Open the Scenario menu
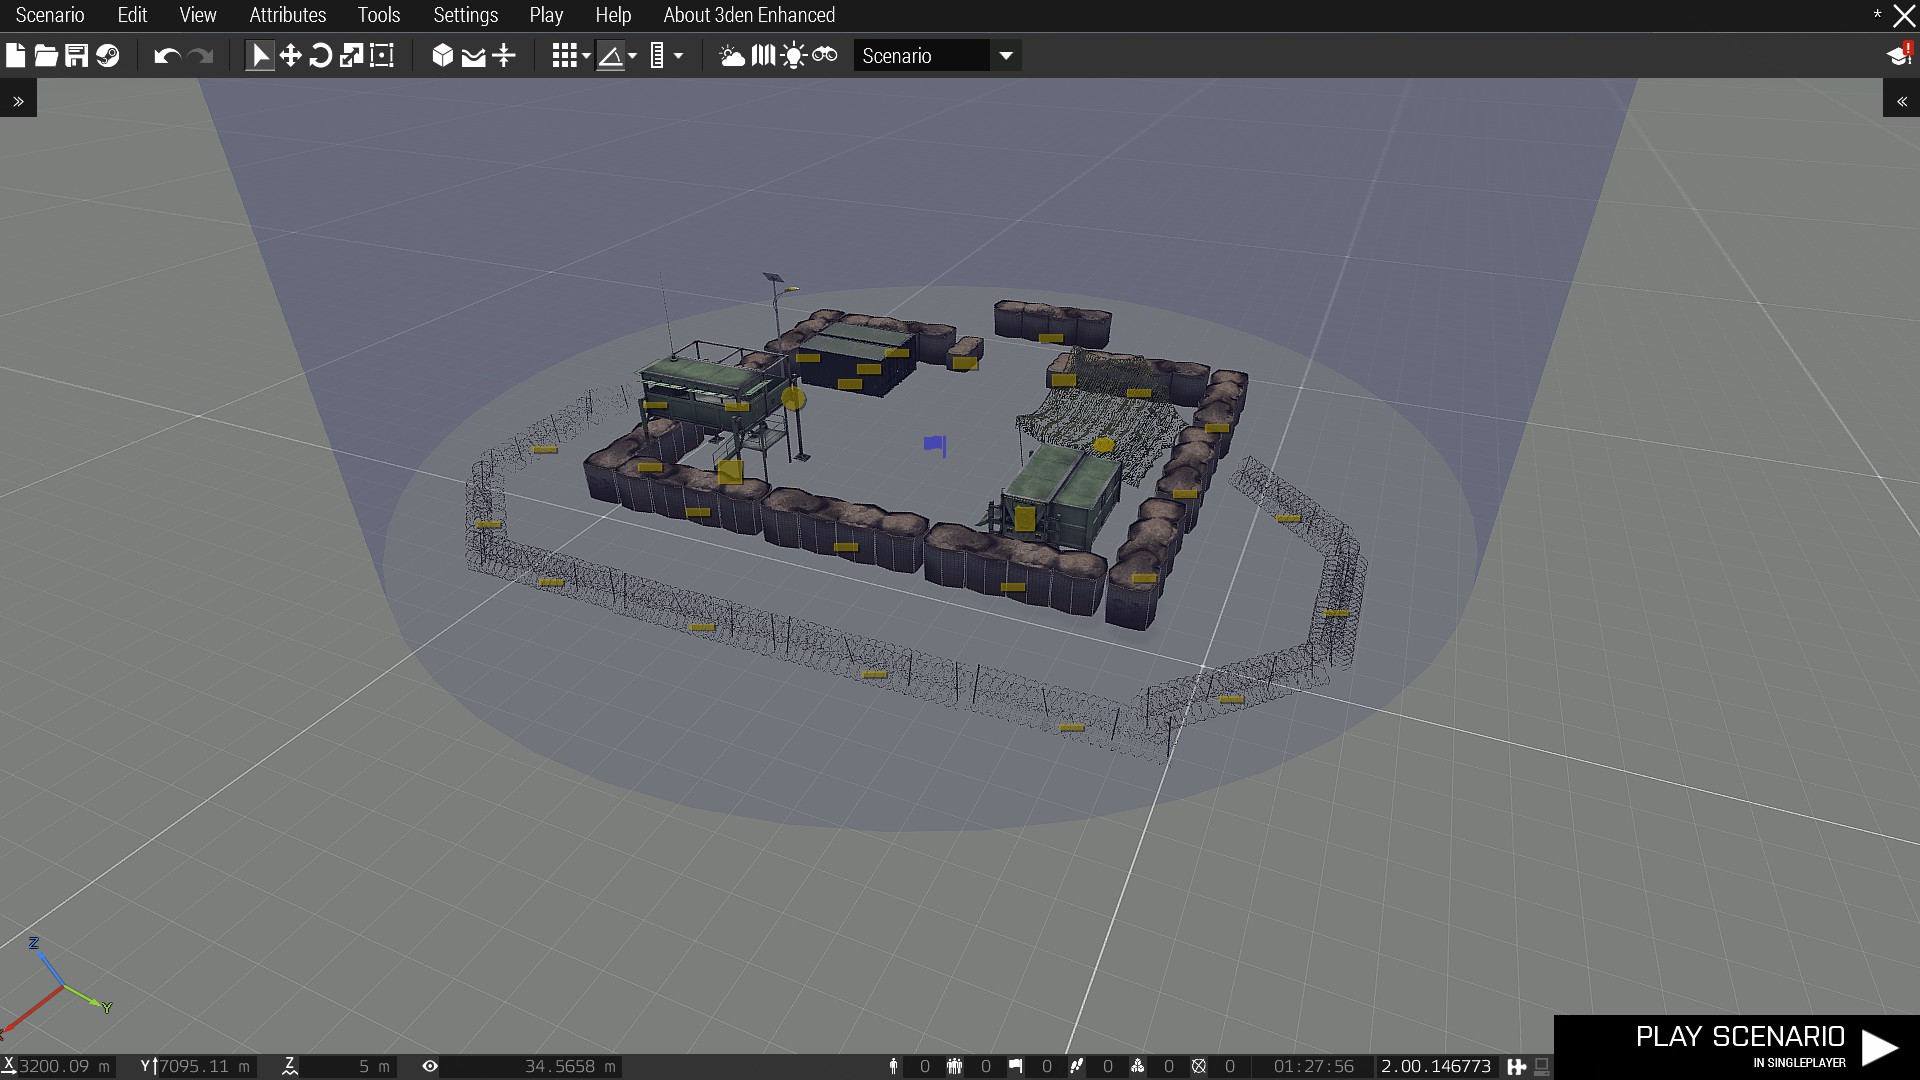 tap(50, 15)
